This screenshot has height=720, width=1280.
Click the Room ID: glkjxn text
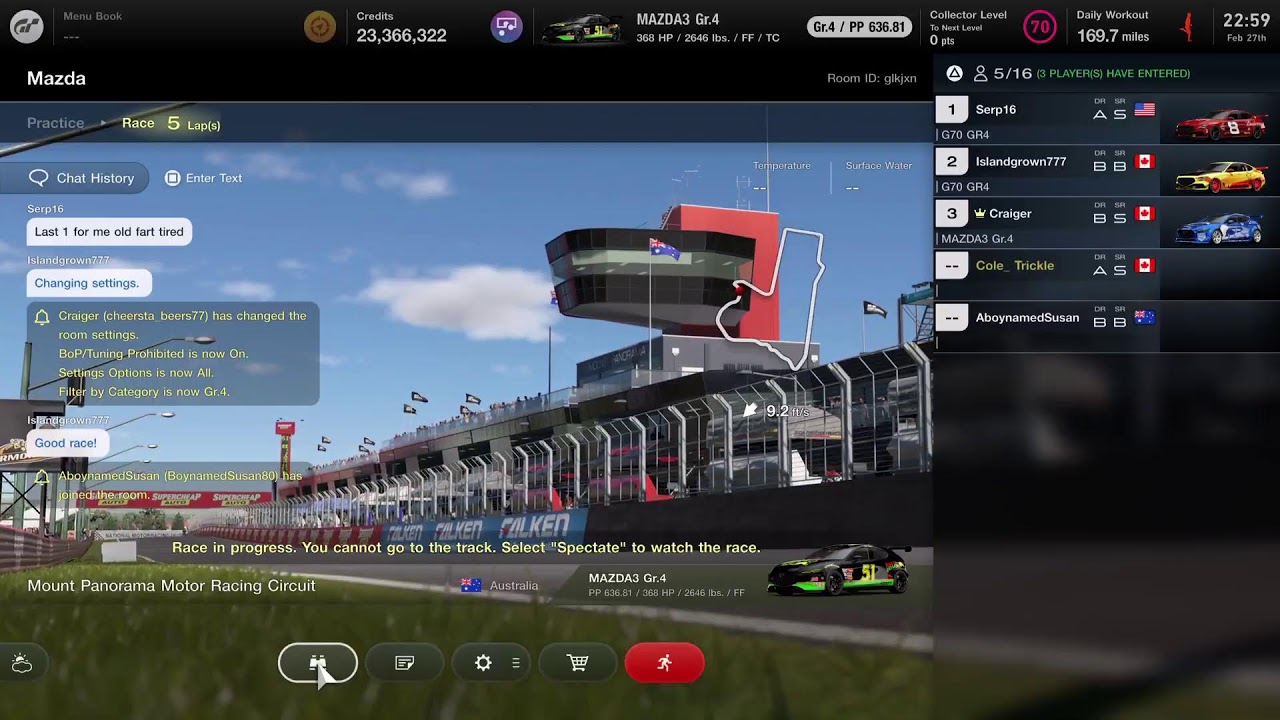pos(872,78)
